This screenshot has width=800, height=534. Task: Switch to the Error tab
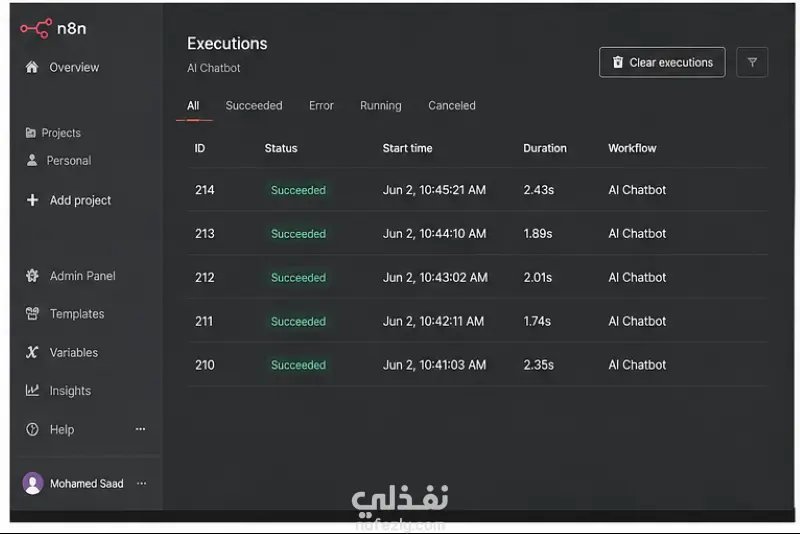click(x=321, y=106)
